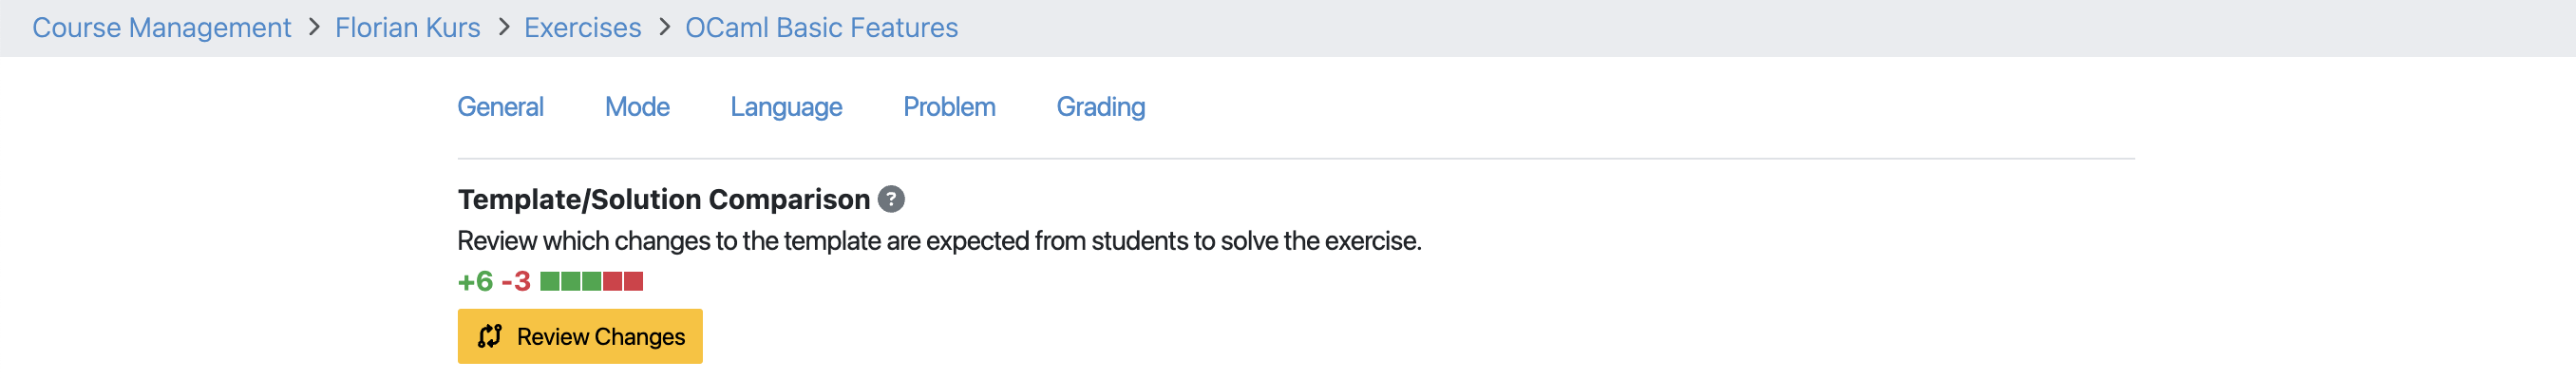Click the first green diff square

coord(549,282)
